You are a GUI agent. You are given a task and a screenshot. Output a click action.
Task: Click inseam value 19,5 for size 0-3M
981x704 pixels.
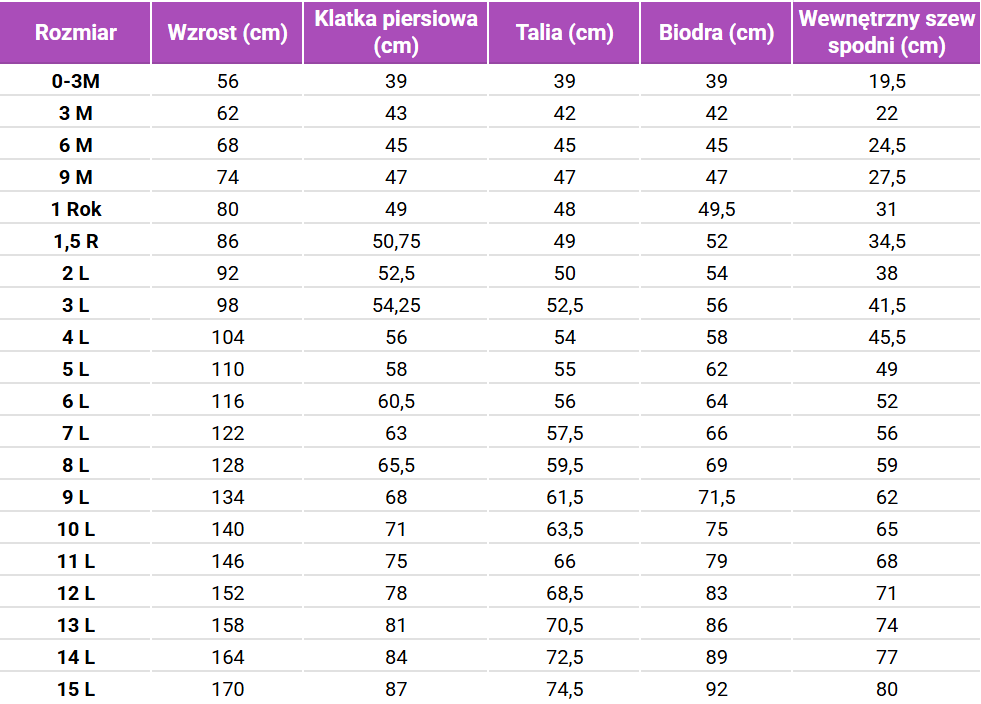(886, 81)
